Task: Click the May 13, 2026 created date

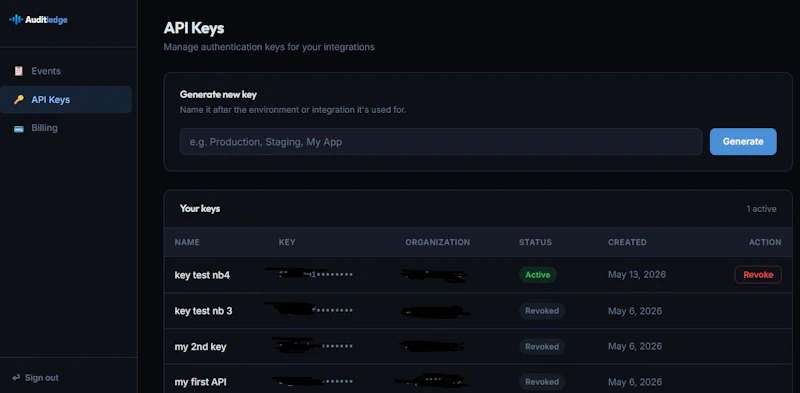Action: pyautogui.click(x=637, y=275)
